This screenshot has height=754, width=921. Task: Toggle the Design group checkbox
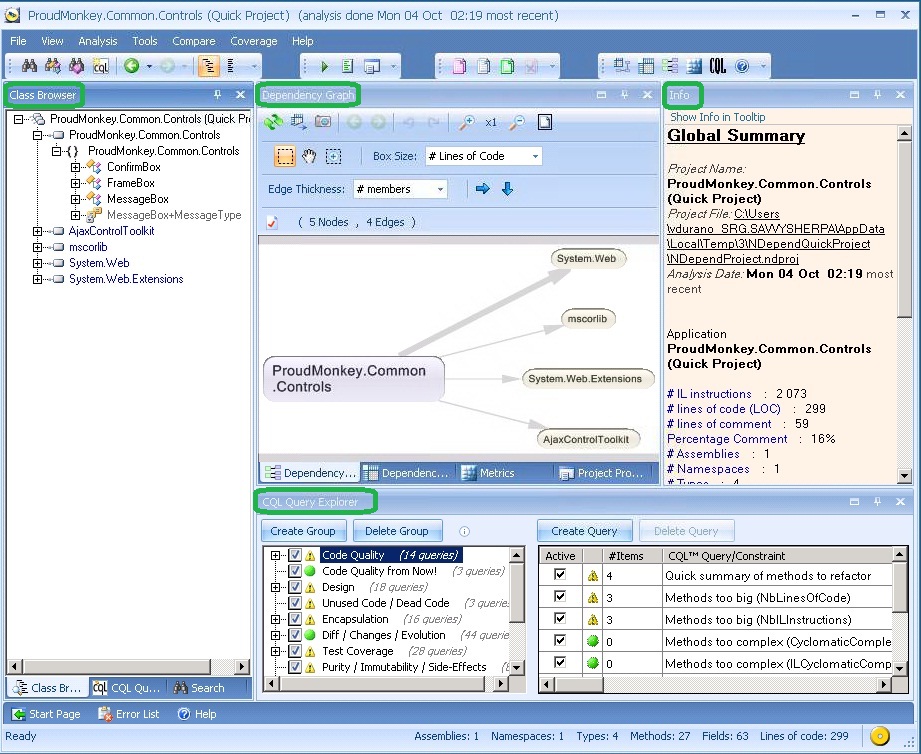(x=295, y=587)
